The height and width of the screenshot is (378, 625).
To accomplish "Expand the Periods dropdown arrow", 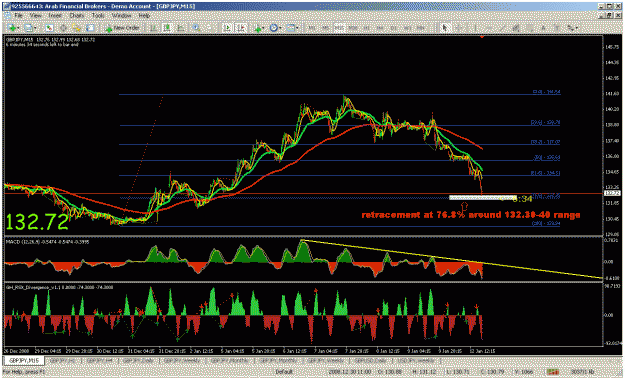I will pos(281,28).
